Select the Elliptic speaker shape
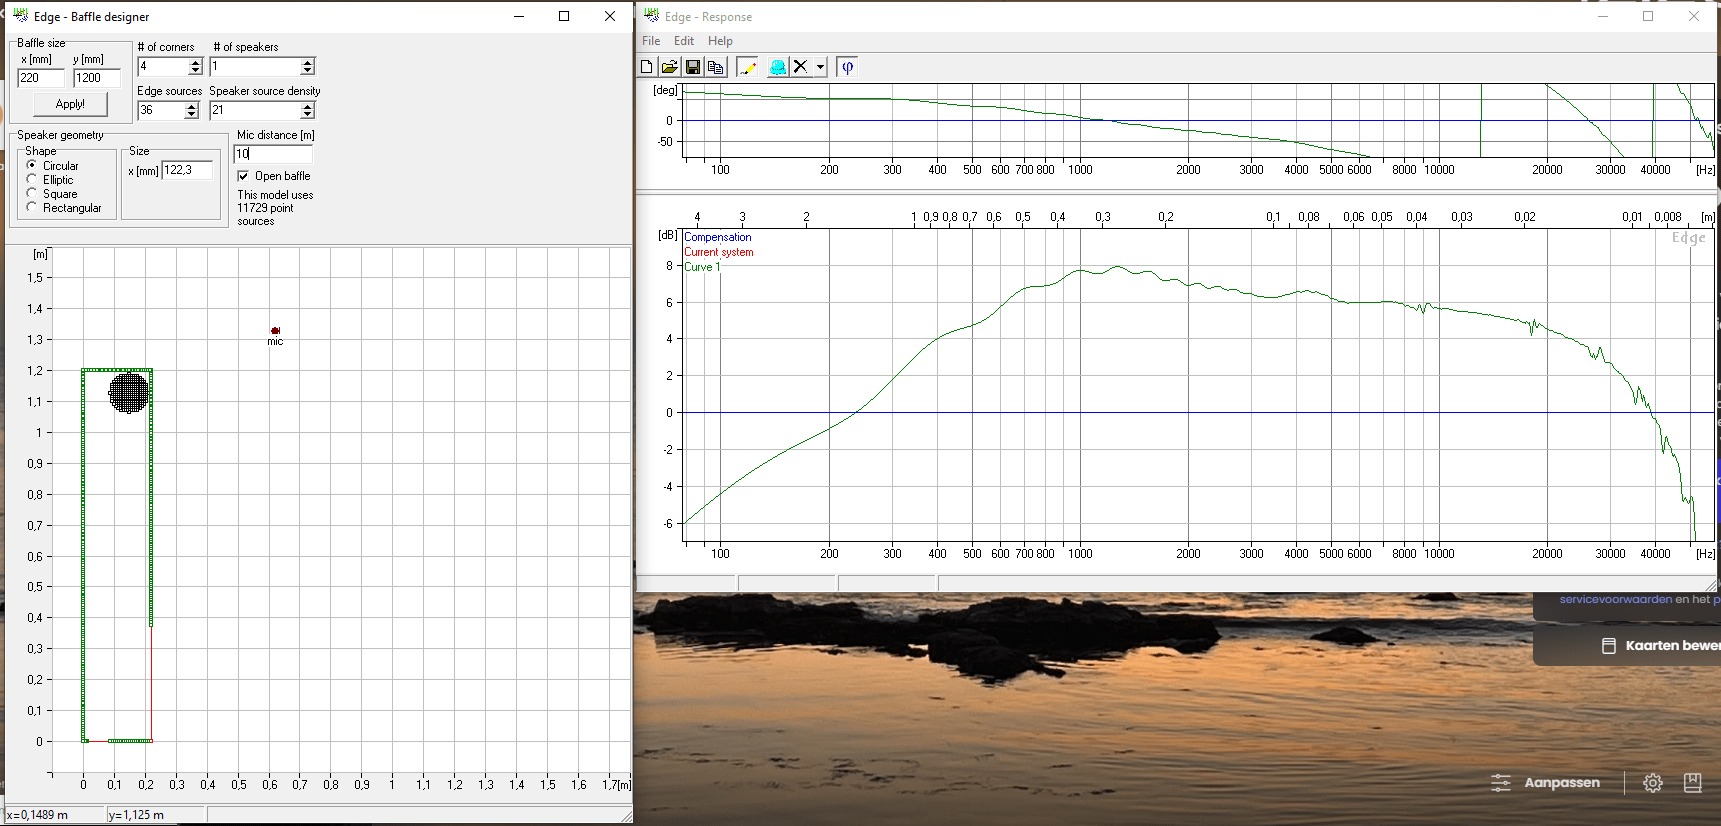The width and height of the screenshot is (1721, 826). (x=32, y=179)
